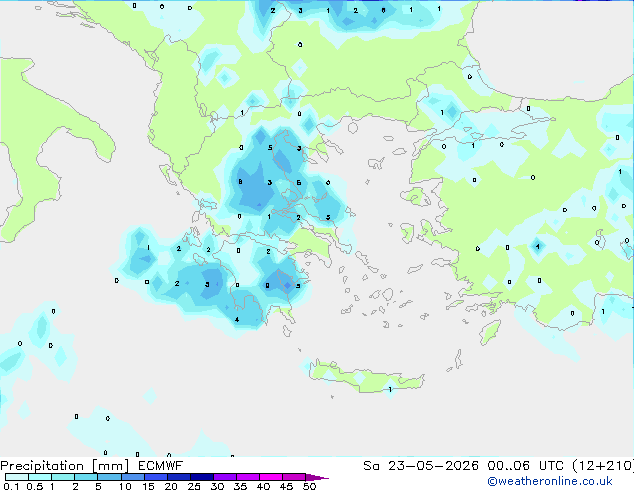The height and width of the screenshot is (490, 634).
Task: Click the '10' legend scale label
Action: [x=125, y=486]
